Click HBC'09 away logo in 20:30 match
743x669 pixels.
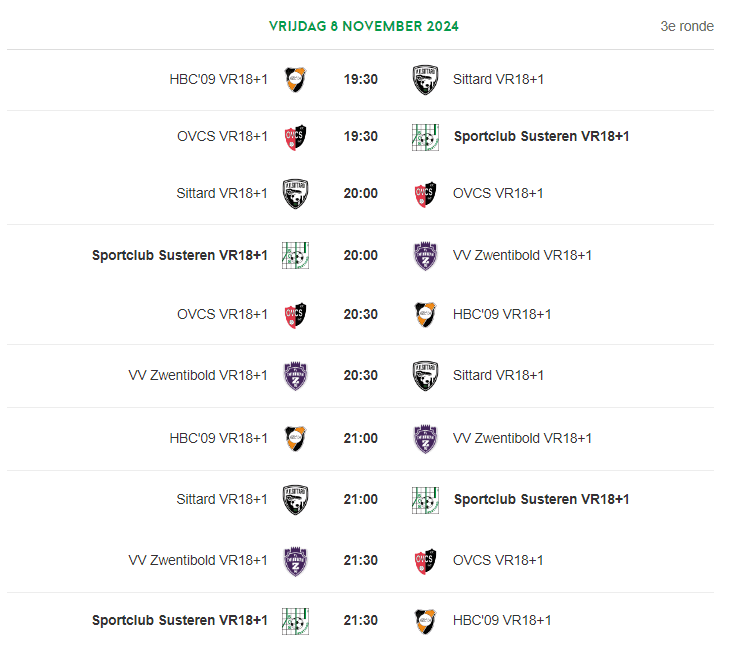(x=425, y=314)
